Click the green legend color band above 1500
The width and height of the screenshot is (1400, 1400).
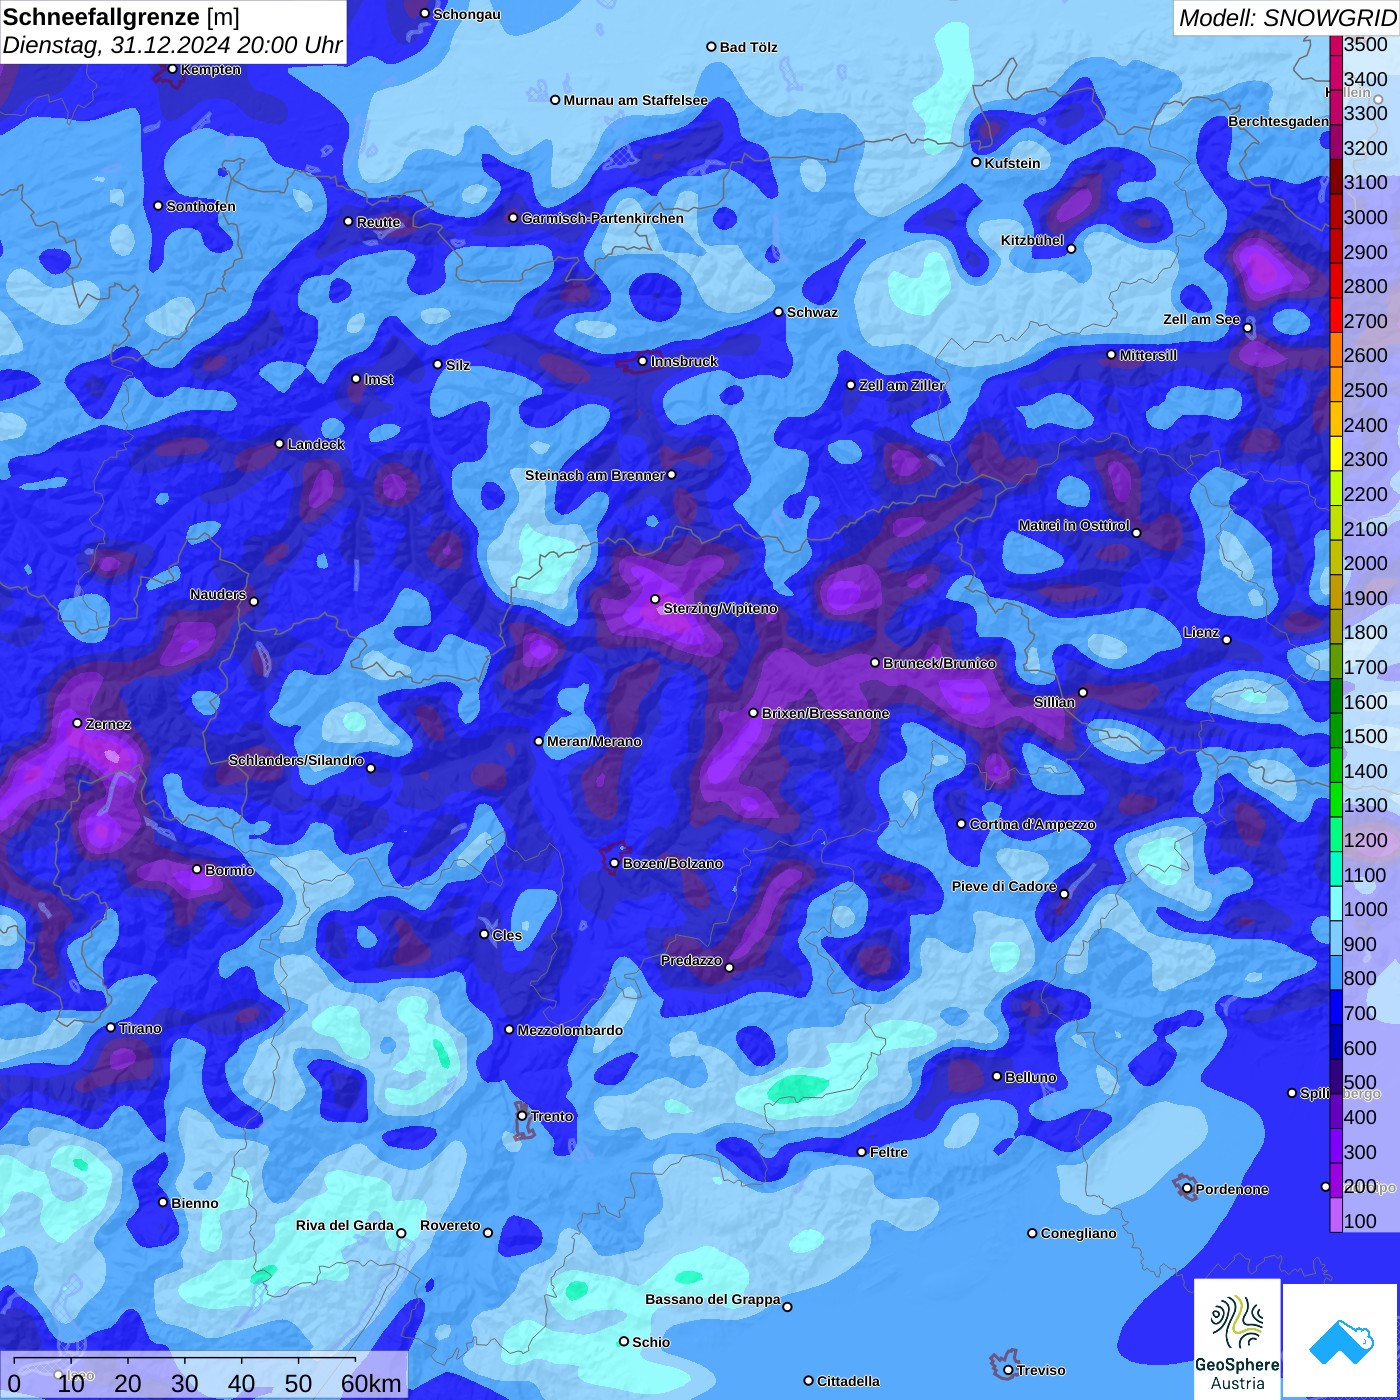[x=1335, y=730]
